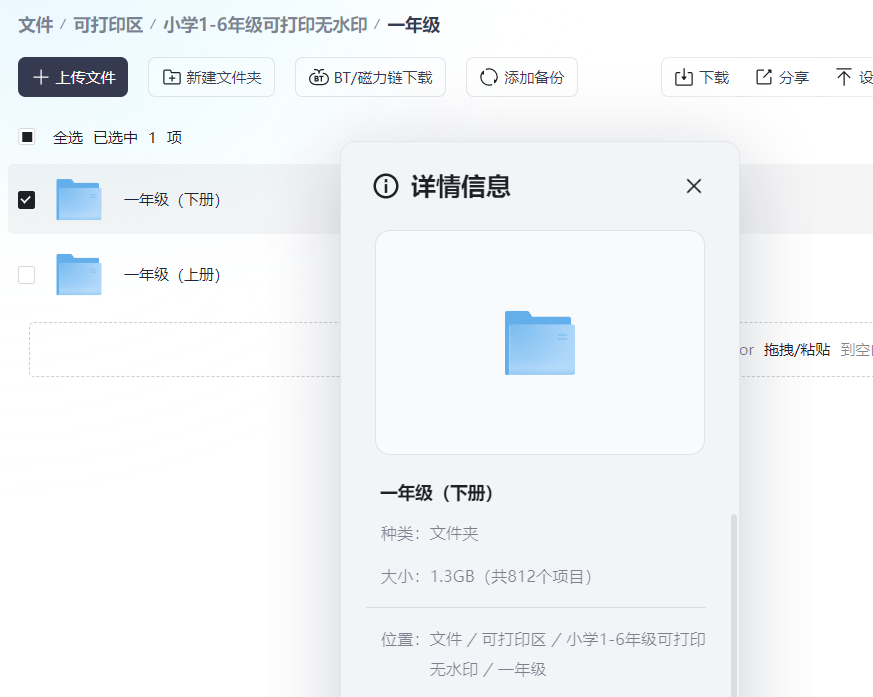873x697 pixels.
Task: Click the 新建文件夹 new folder button
Action: [211, 77]
